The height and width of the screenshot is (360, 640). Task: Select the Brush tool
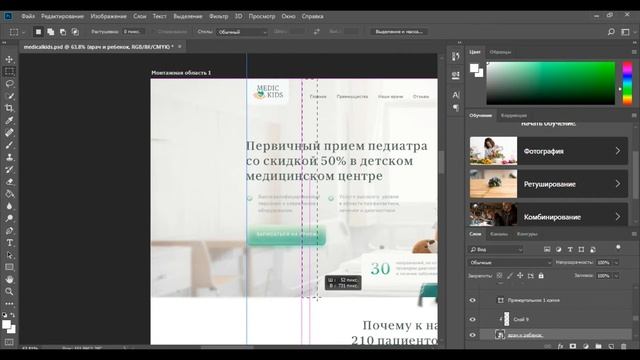click(9, 145)
